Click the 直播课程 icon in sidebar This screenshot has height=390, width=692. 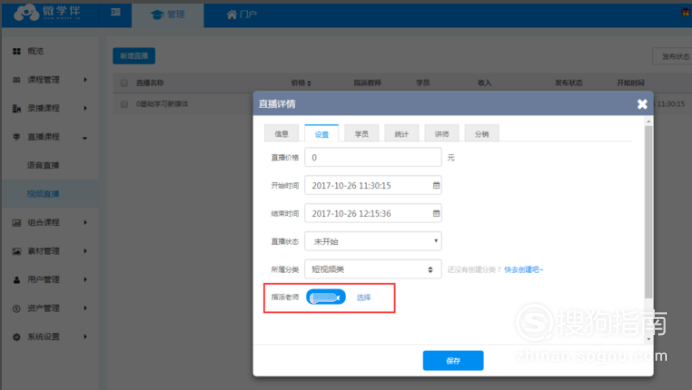click(17, 137)
